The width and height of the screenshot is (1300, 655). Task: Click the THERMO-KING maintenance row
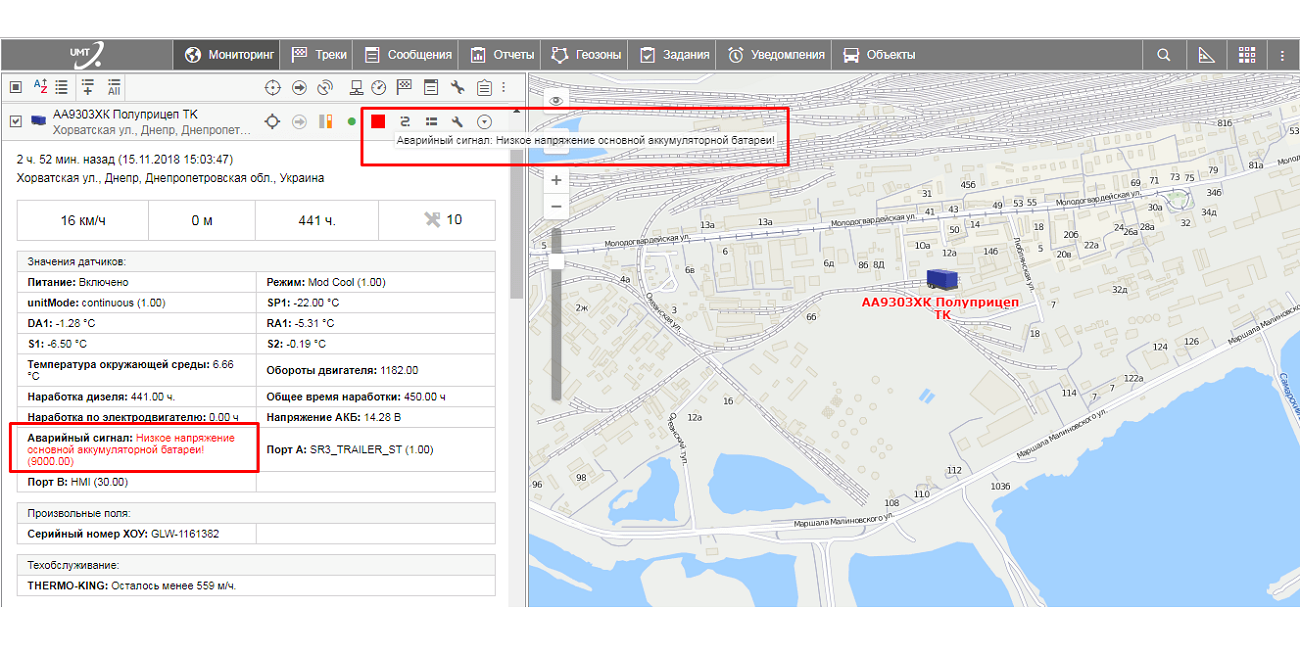coord(256,586)
